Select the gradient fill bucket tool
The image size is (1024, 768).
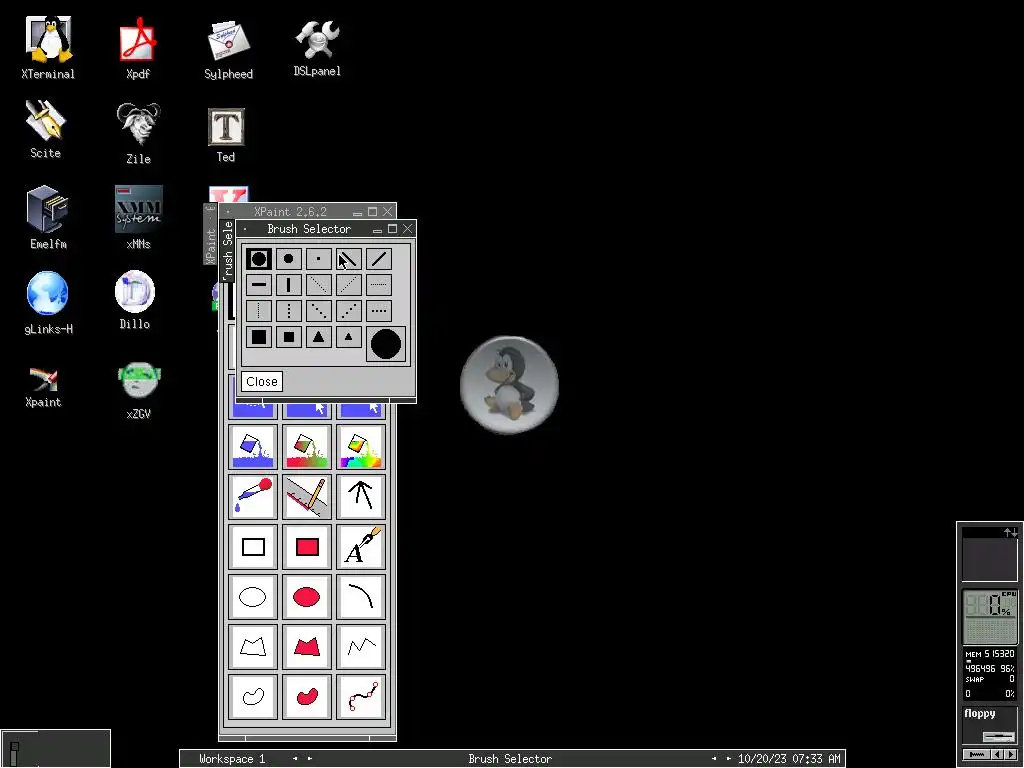[x=307, y=447]
